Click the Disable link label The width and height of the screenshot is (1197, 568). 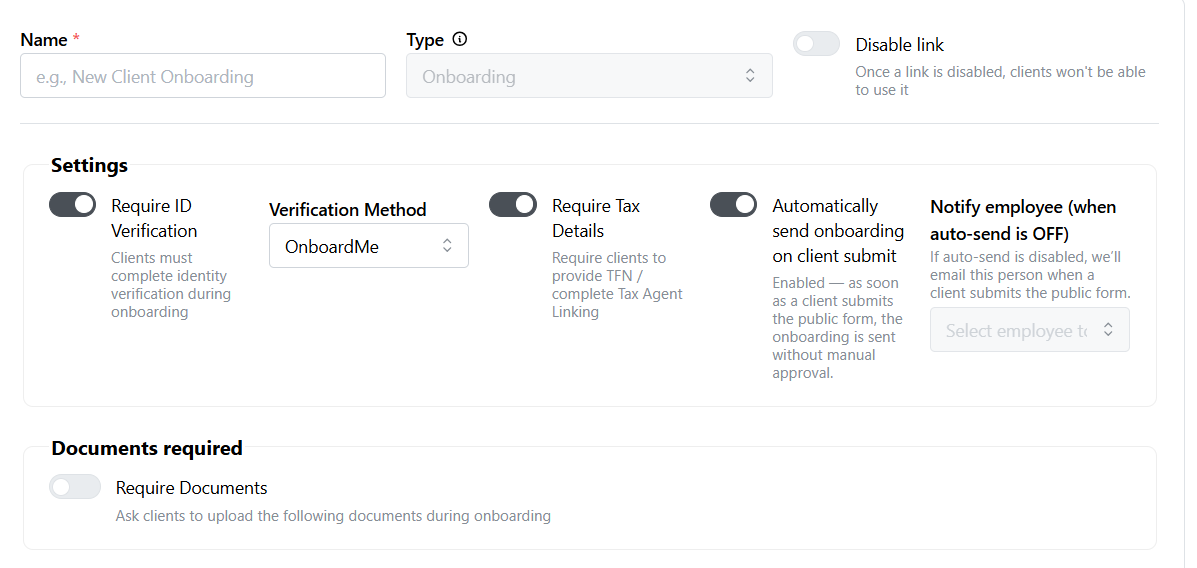click(x=899, y=45)
